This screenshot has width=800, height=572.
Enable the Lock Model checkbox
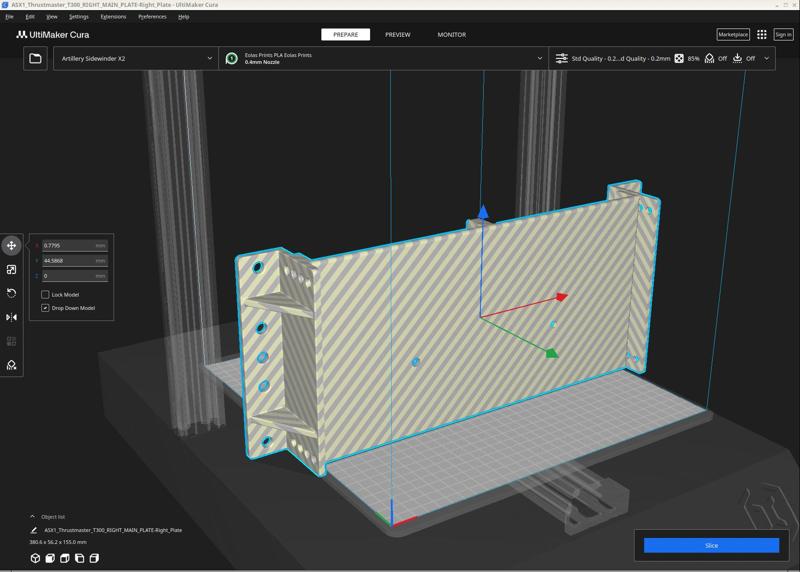tap(45, 294)
